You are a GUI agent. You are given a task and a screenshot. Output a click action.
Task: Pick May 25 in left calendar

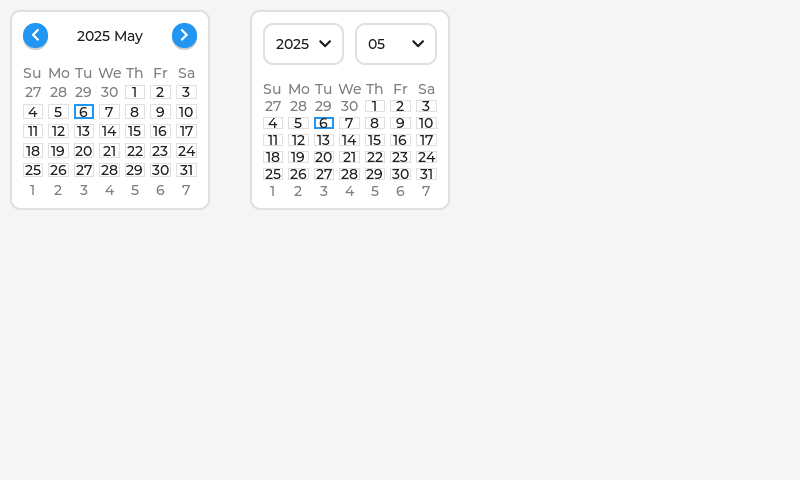tap(33, 170)
